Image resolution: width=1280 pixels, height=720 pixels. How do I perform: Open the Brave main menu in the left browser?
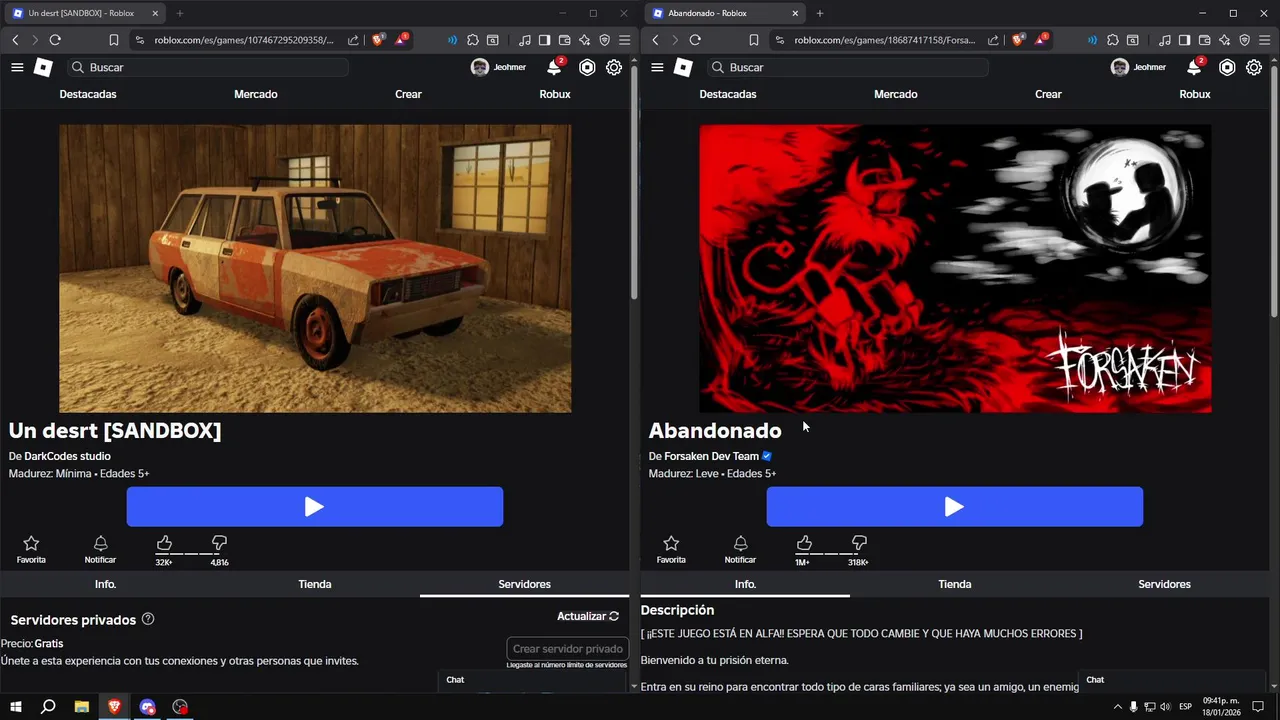coord(624,40)
